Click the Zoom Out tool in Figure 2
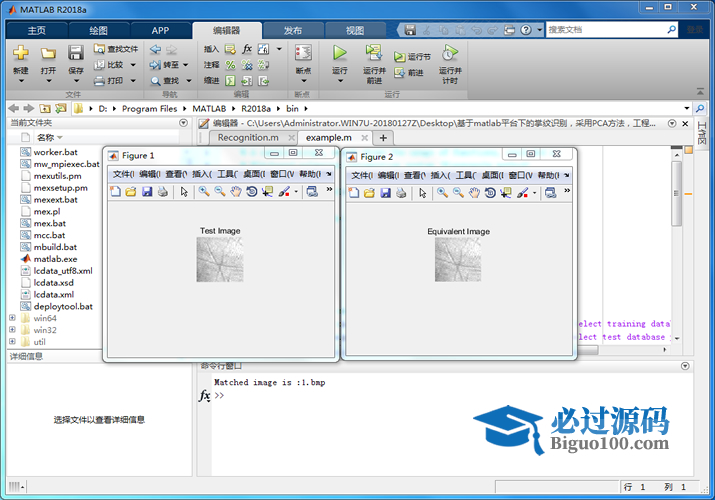Image resolution: width=715 pixels, height=500 pixels. coord(458,193)
